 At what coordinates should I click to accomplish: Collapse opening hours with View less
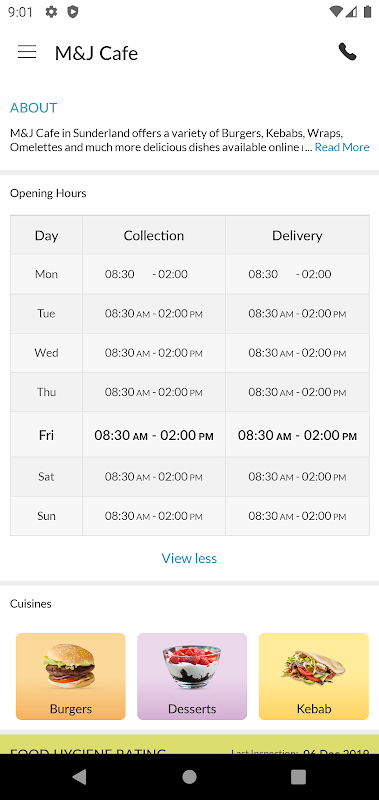(x=189, y=558)
